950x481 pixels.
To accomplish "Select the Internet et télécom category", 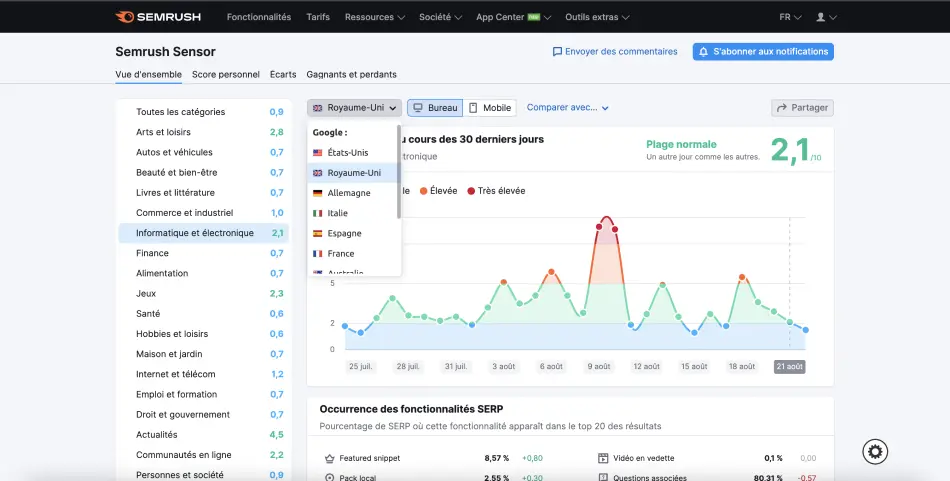I will [x=204, y=374].
